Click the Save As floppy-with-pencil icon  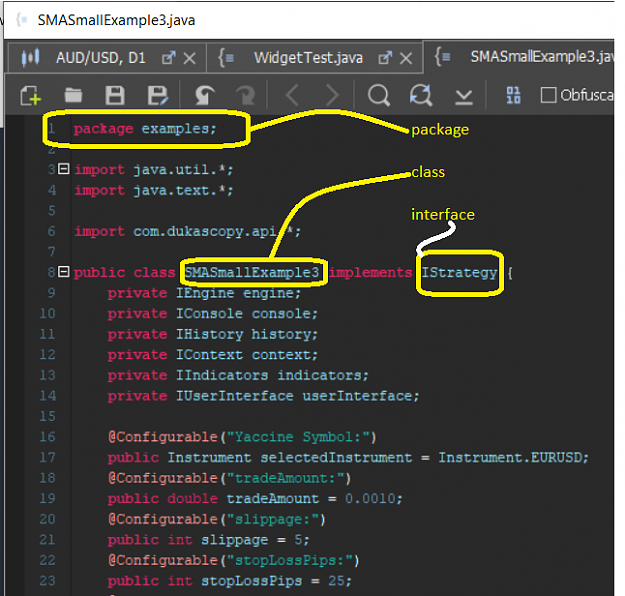coord(158,96)
